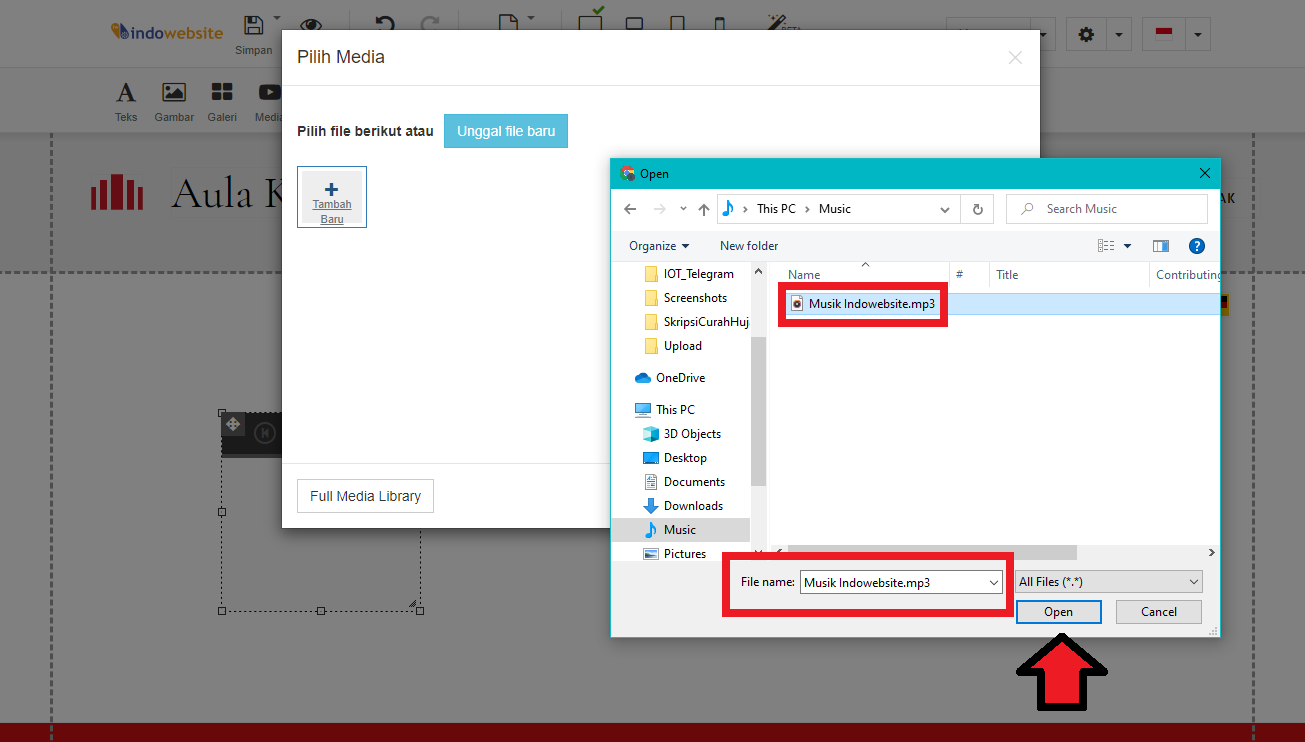This screenshot has width=1305, height=742.
Task: Expand the Organize menu
Action: point(659,246)
